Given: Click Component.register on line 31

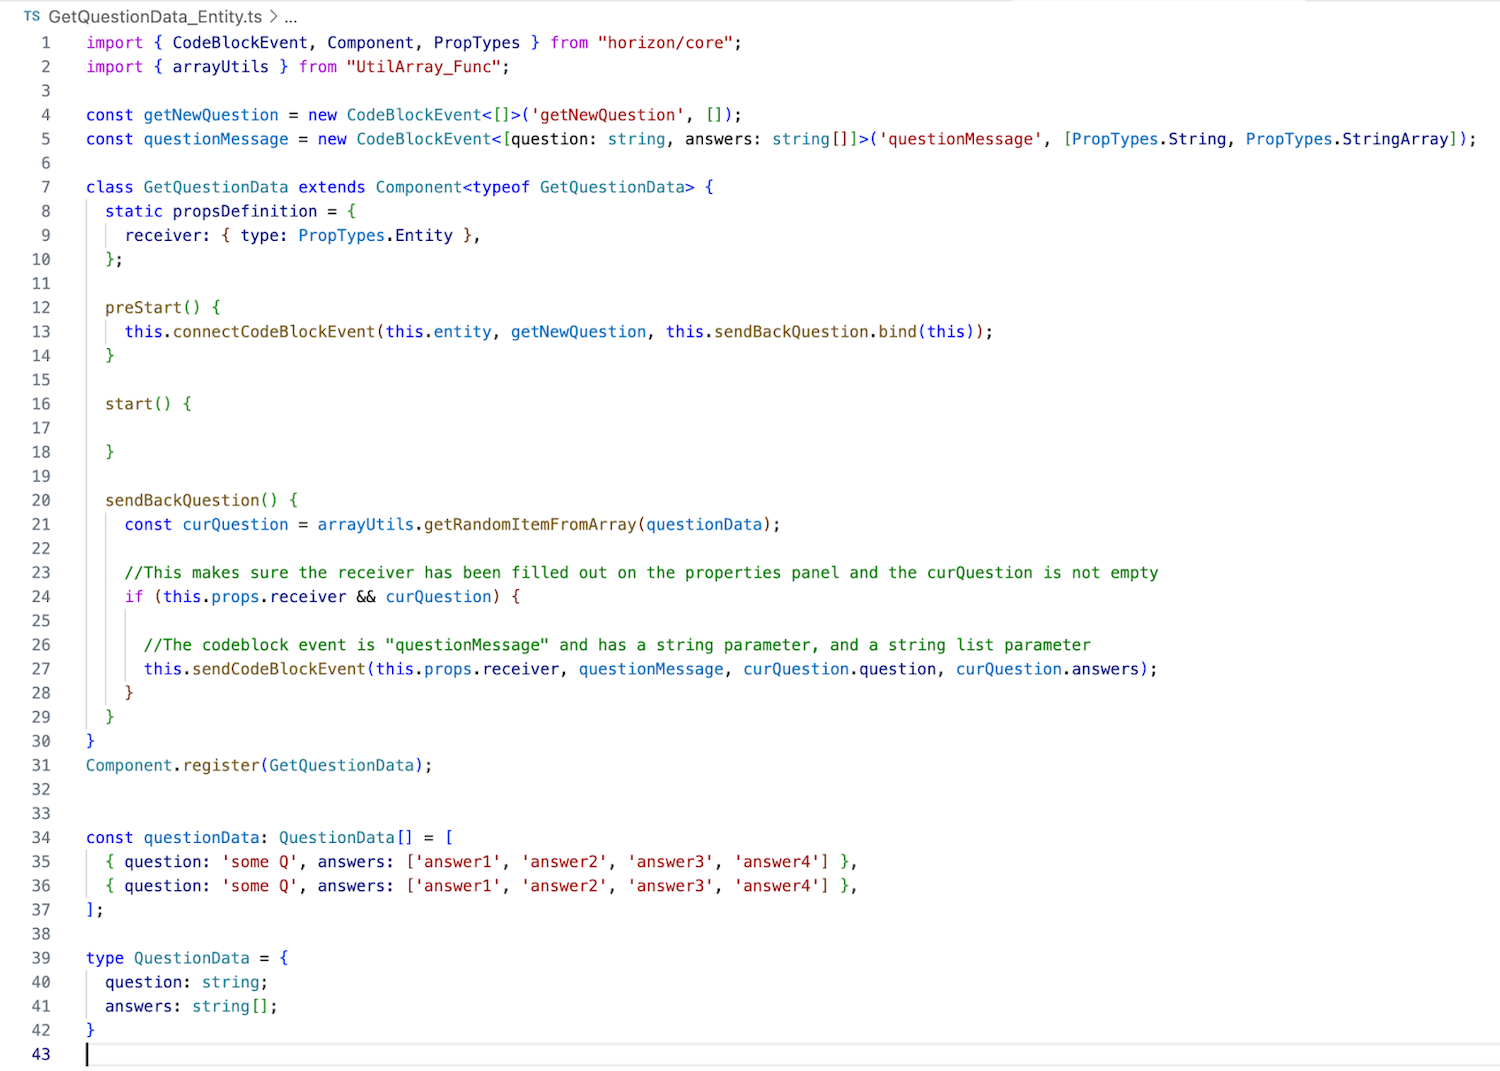Looking at the screenshot, I should (172, 765).
